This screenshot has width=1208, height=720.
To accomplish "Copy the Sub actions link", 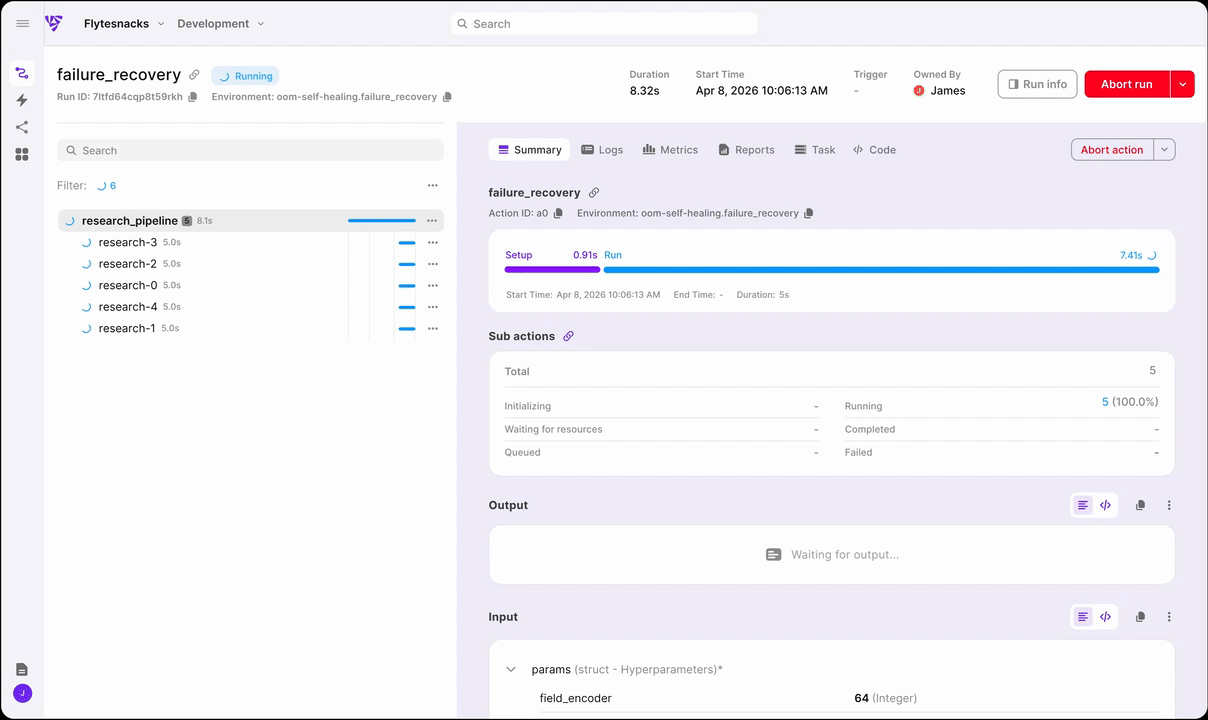I will point(568,336).
